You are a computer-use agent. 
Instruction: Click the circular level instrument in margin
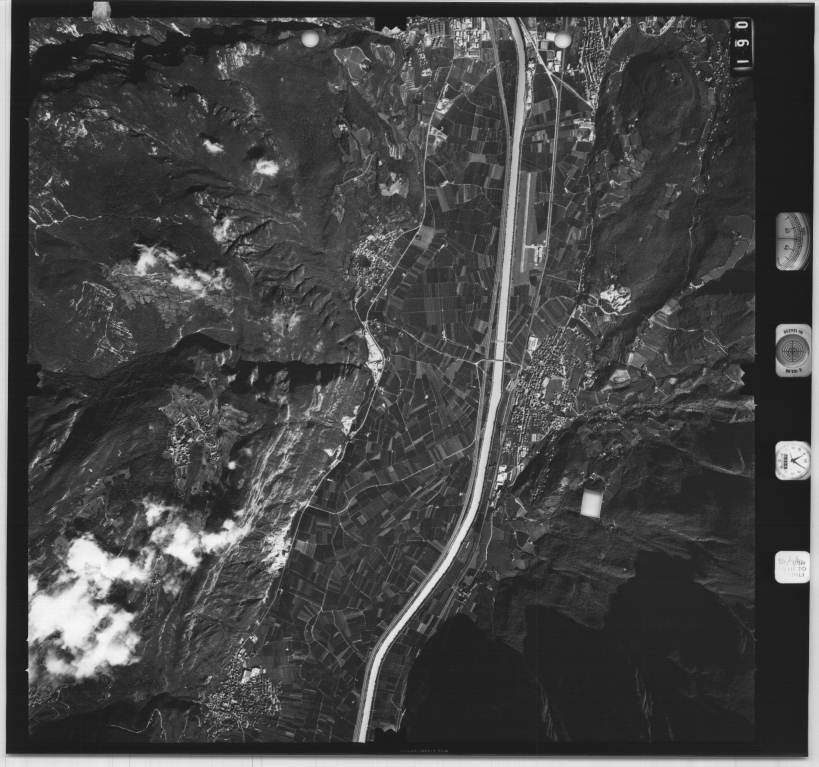792,350
